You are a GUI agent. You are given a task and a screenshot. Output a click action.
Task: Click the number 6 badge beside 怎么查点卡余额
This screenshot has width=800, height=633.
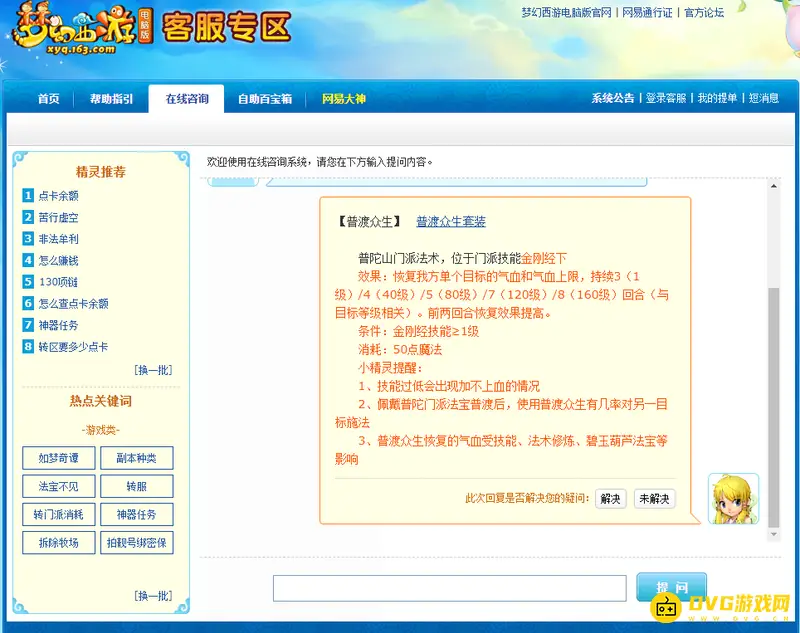click(x=28, y=303)
